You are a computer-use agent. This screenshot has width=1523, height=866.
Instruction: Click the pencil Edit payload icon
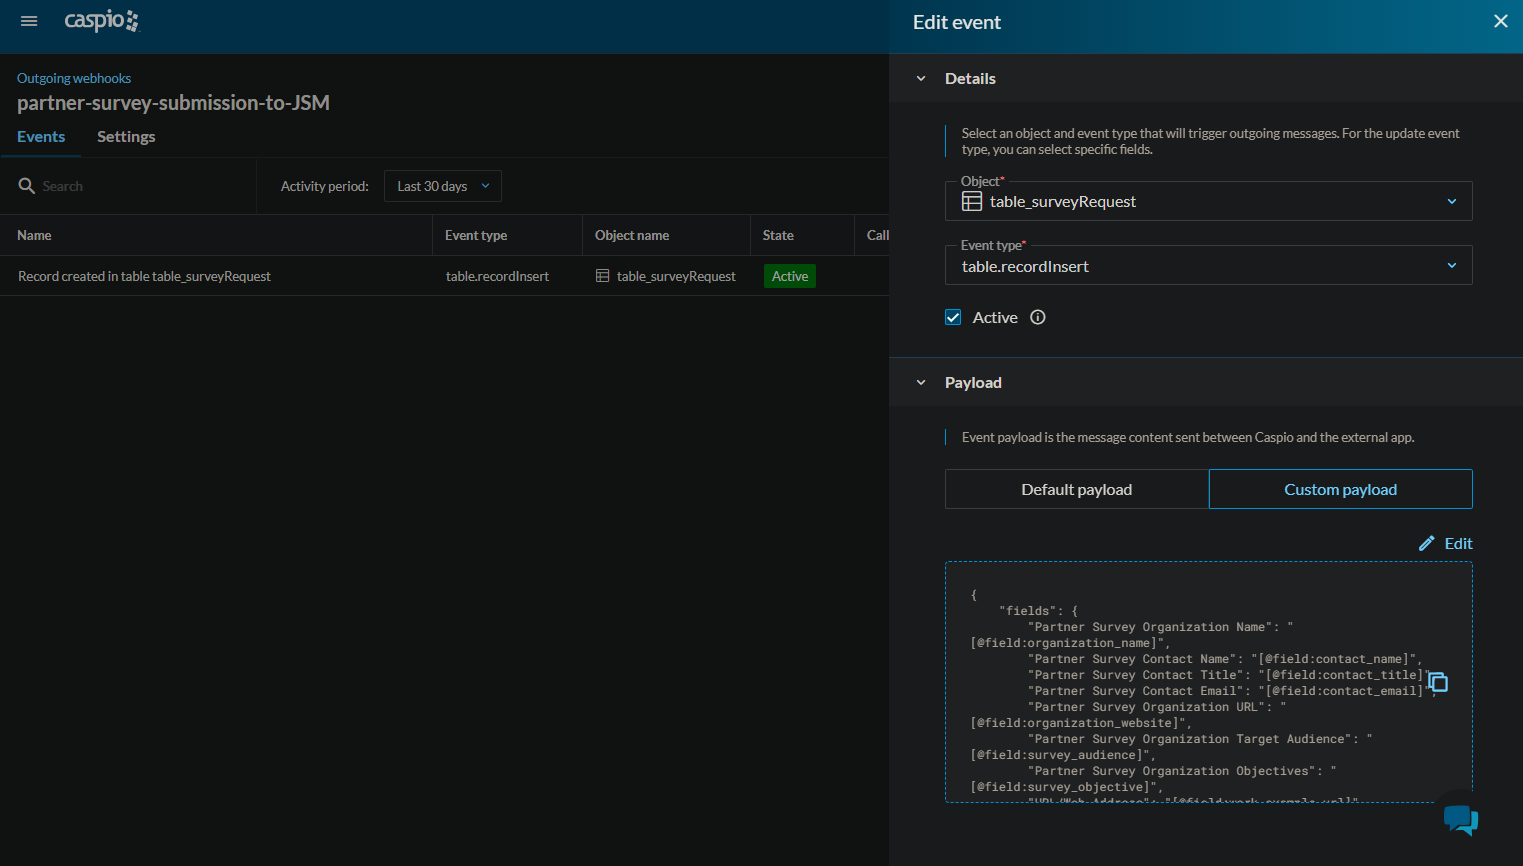1427,543
